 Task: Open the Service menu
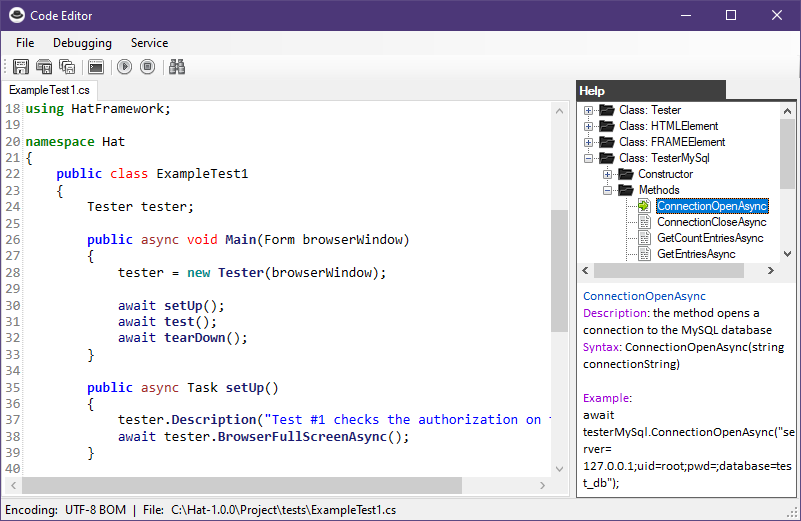pos(149,43)
